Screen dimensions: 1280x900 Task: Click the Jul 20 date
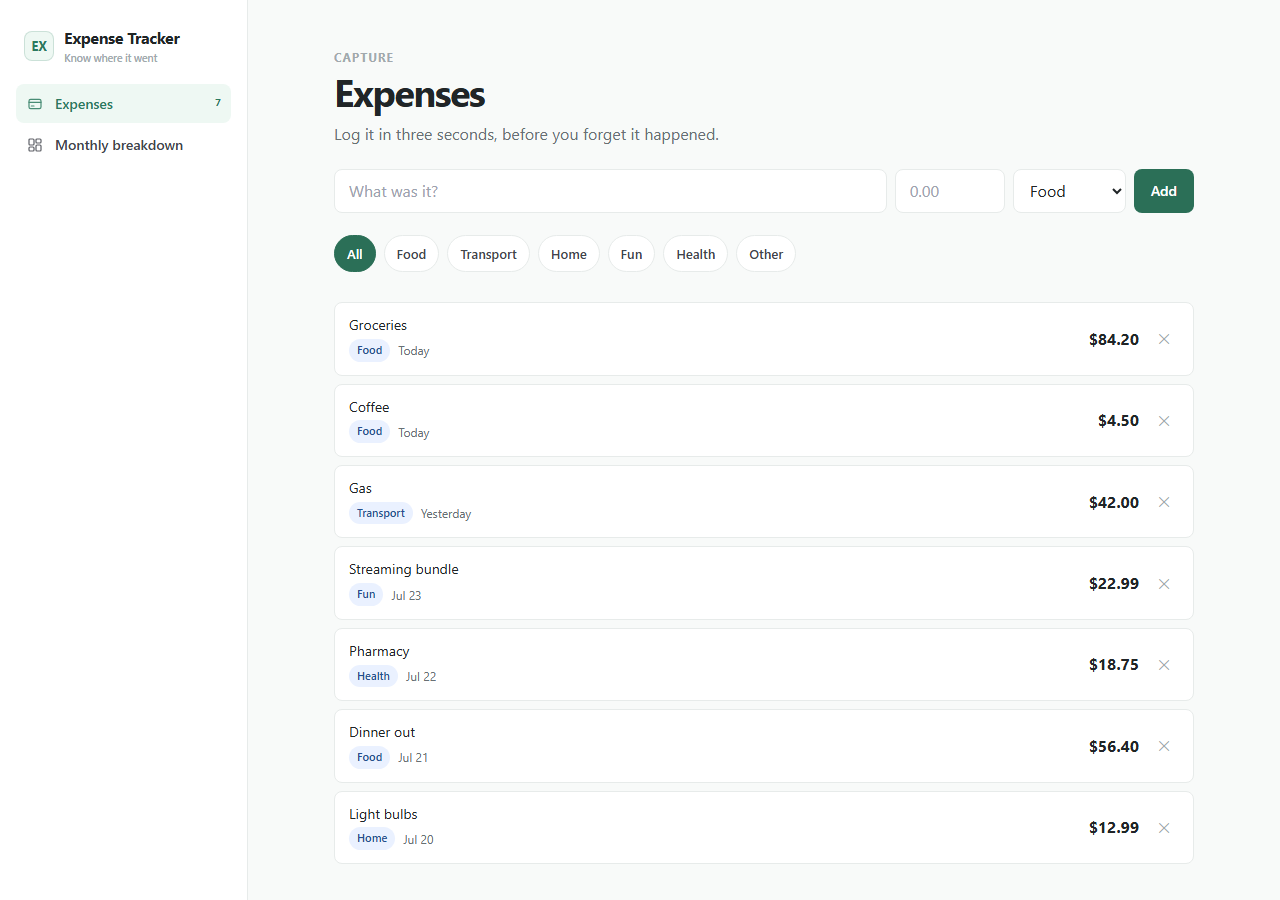click(418, 840)
